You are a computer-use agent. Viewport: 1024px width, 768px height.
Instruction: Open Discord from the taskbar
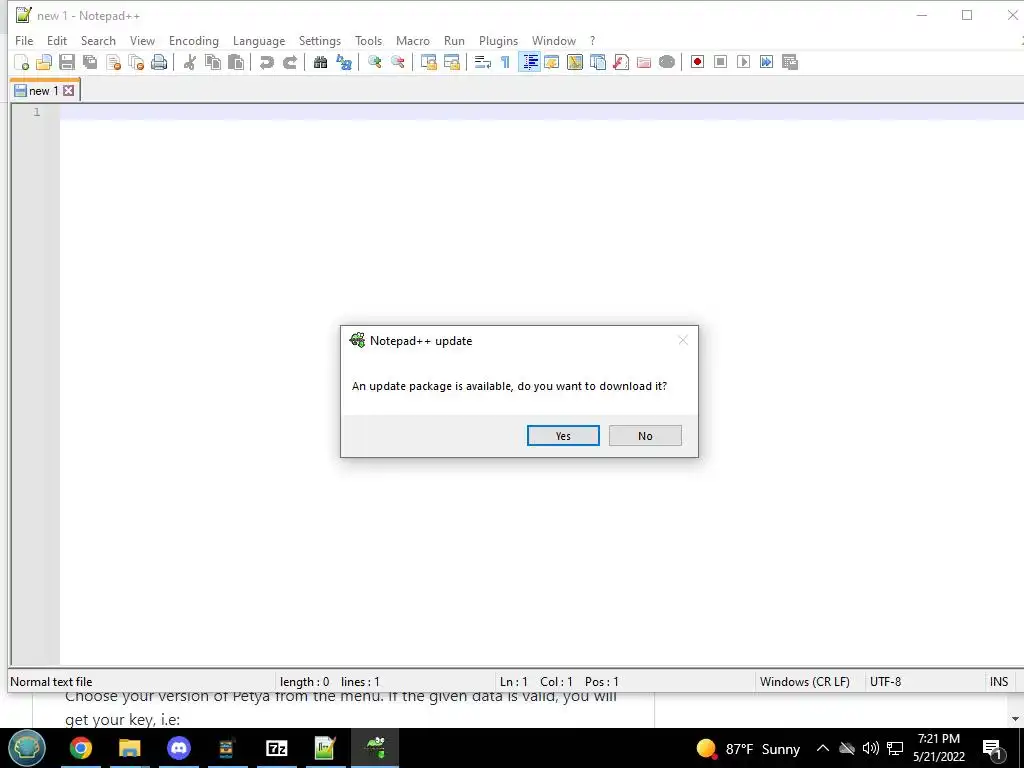[179, 748]
